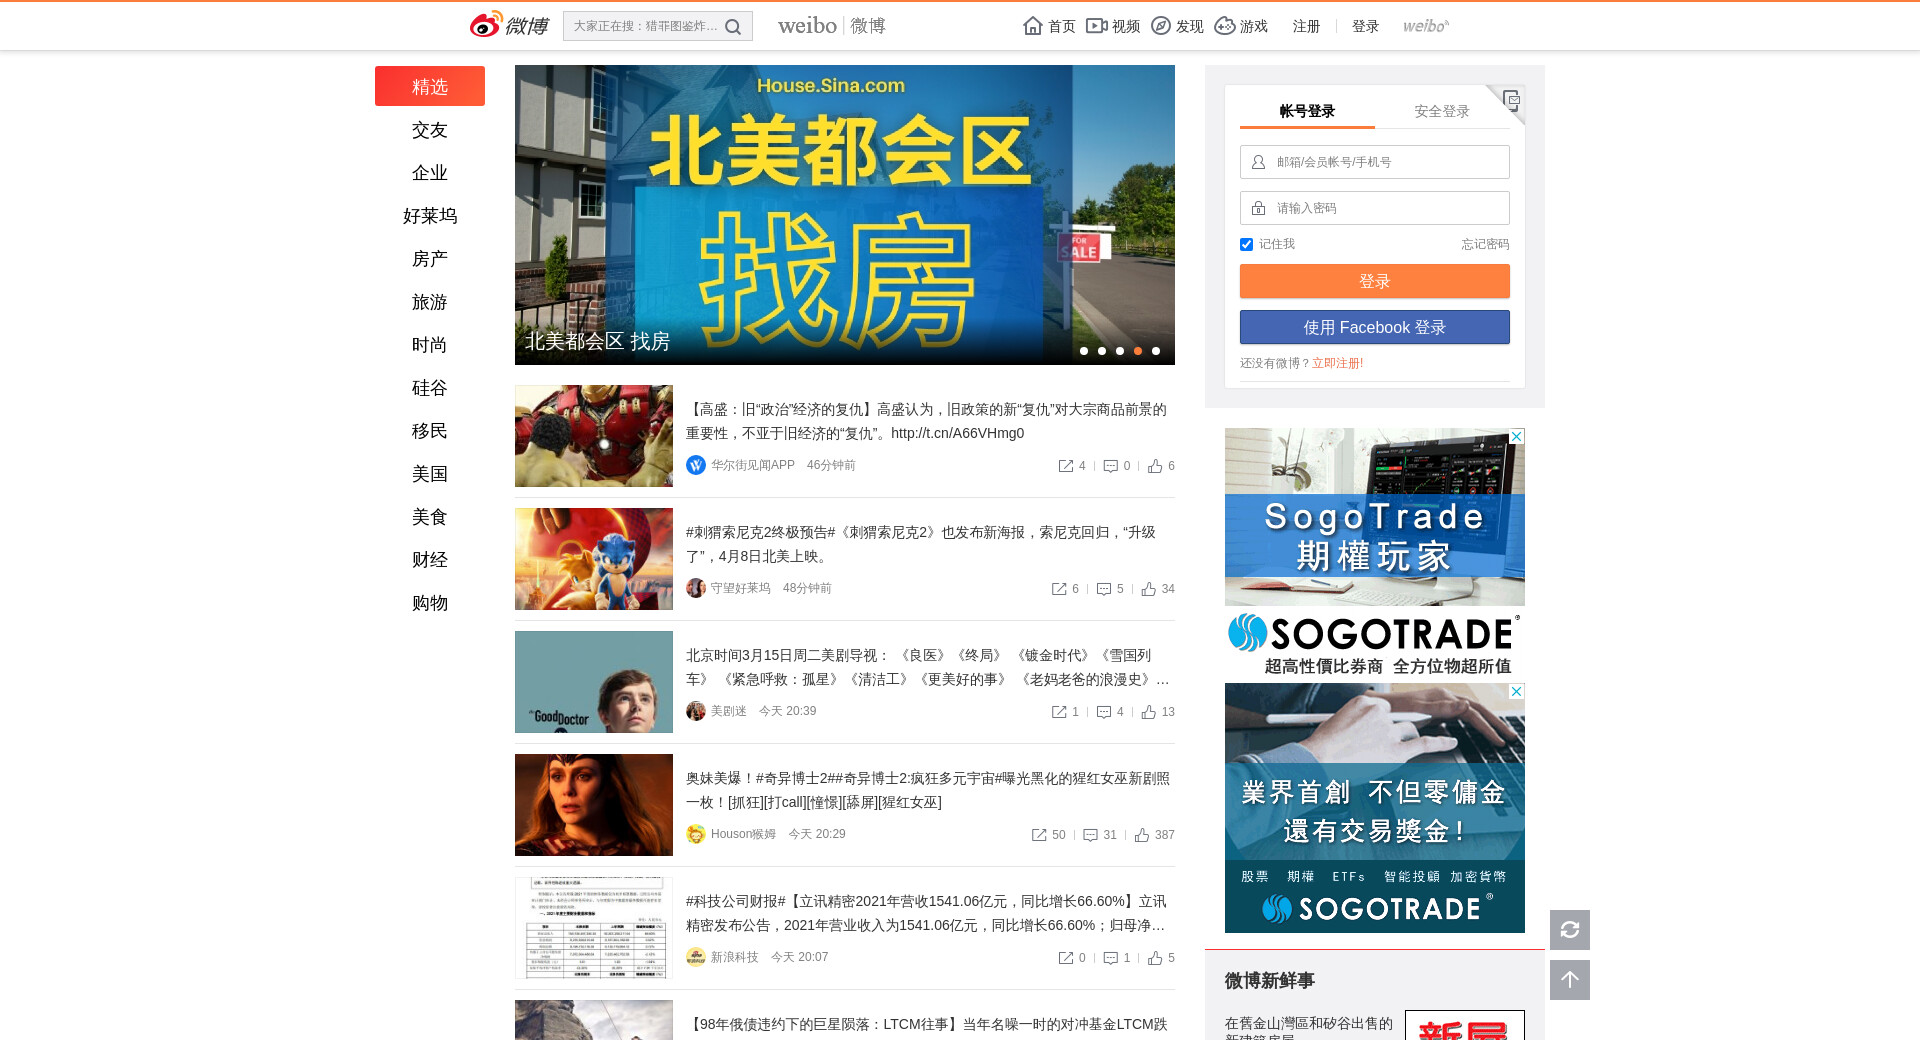Screen dimensions: 1920x1040
Task: Open 视频 in top navigation
Action: (x=1113, y=26)
